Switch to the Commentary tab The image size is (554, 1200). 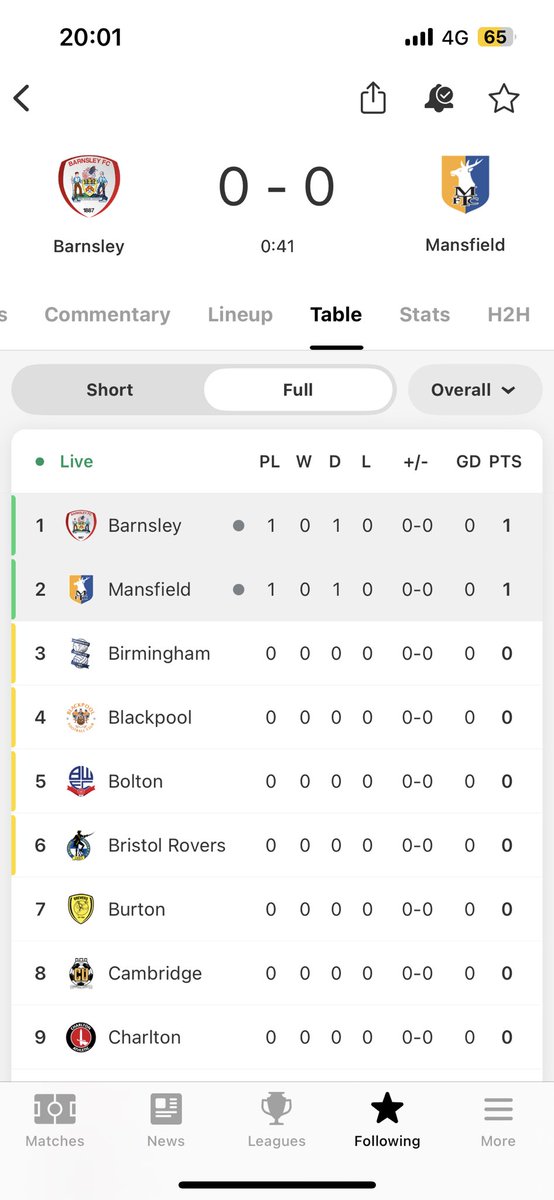coord(107,314)
